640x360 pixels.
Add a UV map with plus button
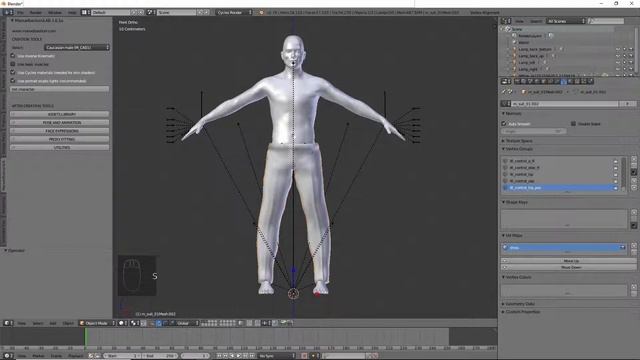(x=634, y=246)
